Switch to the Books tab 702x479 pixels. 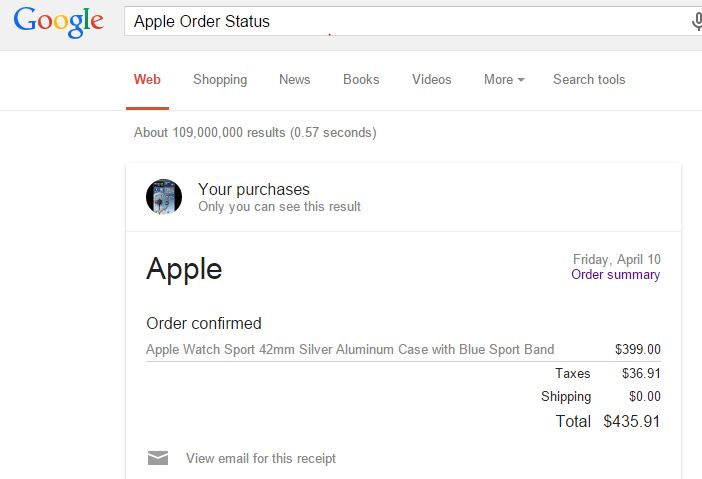(361, 80)
